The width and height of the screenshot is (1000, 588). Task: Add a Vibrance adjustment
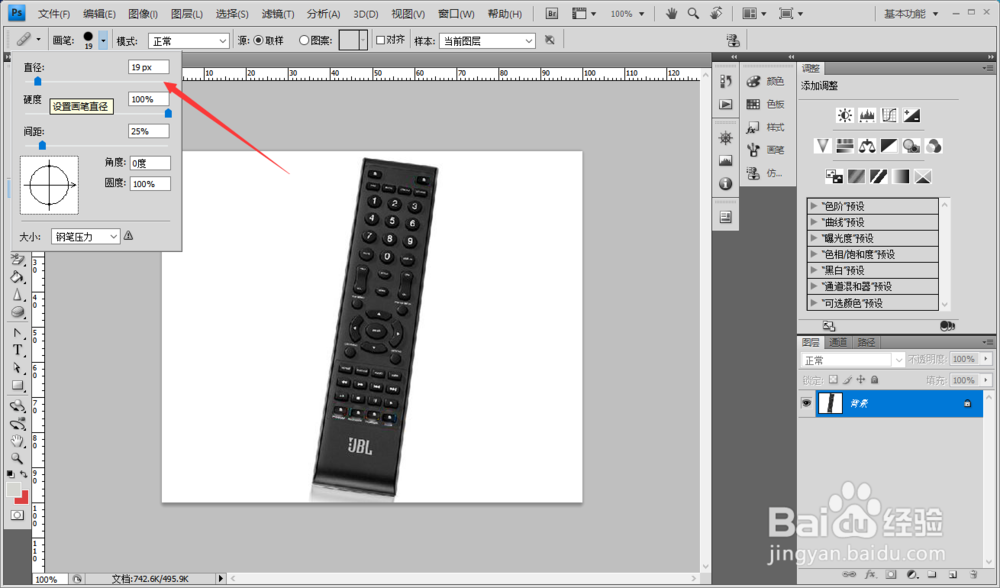pyautogui.click(x=822, y=146)
